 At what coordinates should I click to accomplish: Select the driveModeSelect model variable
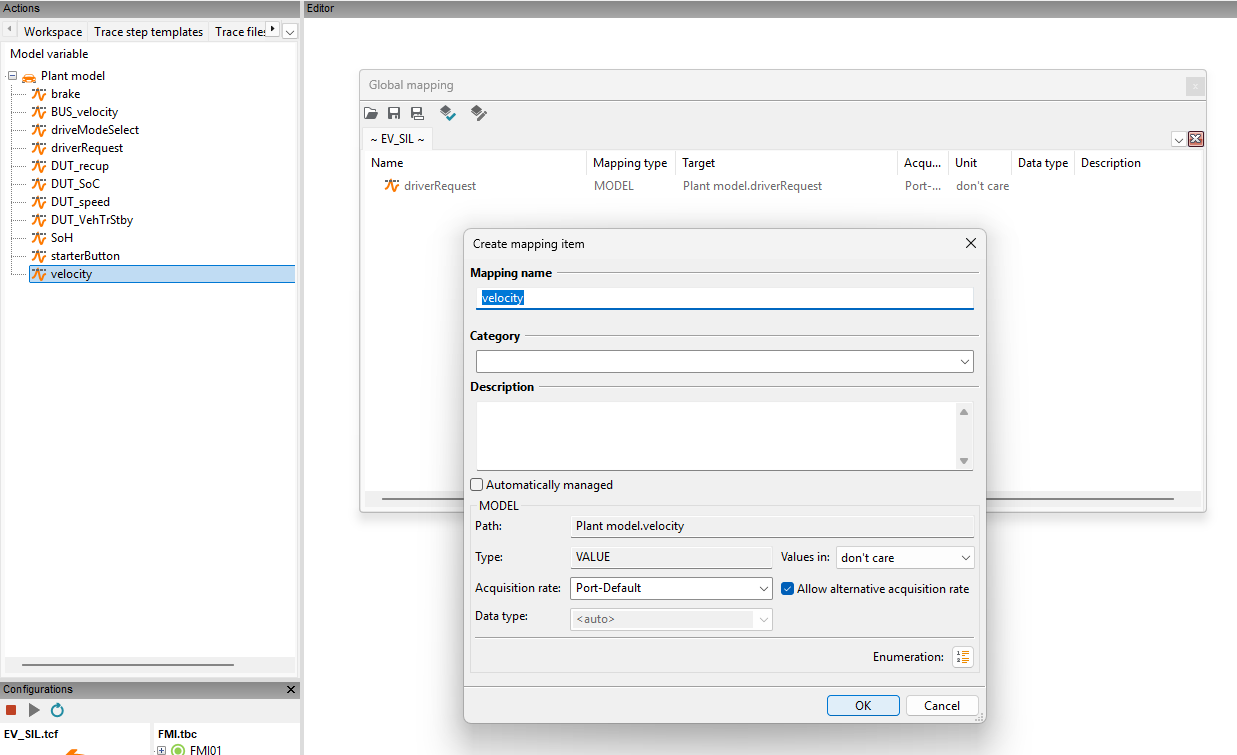[x=95, y=130]
